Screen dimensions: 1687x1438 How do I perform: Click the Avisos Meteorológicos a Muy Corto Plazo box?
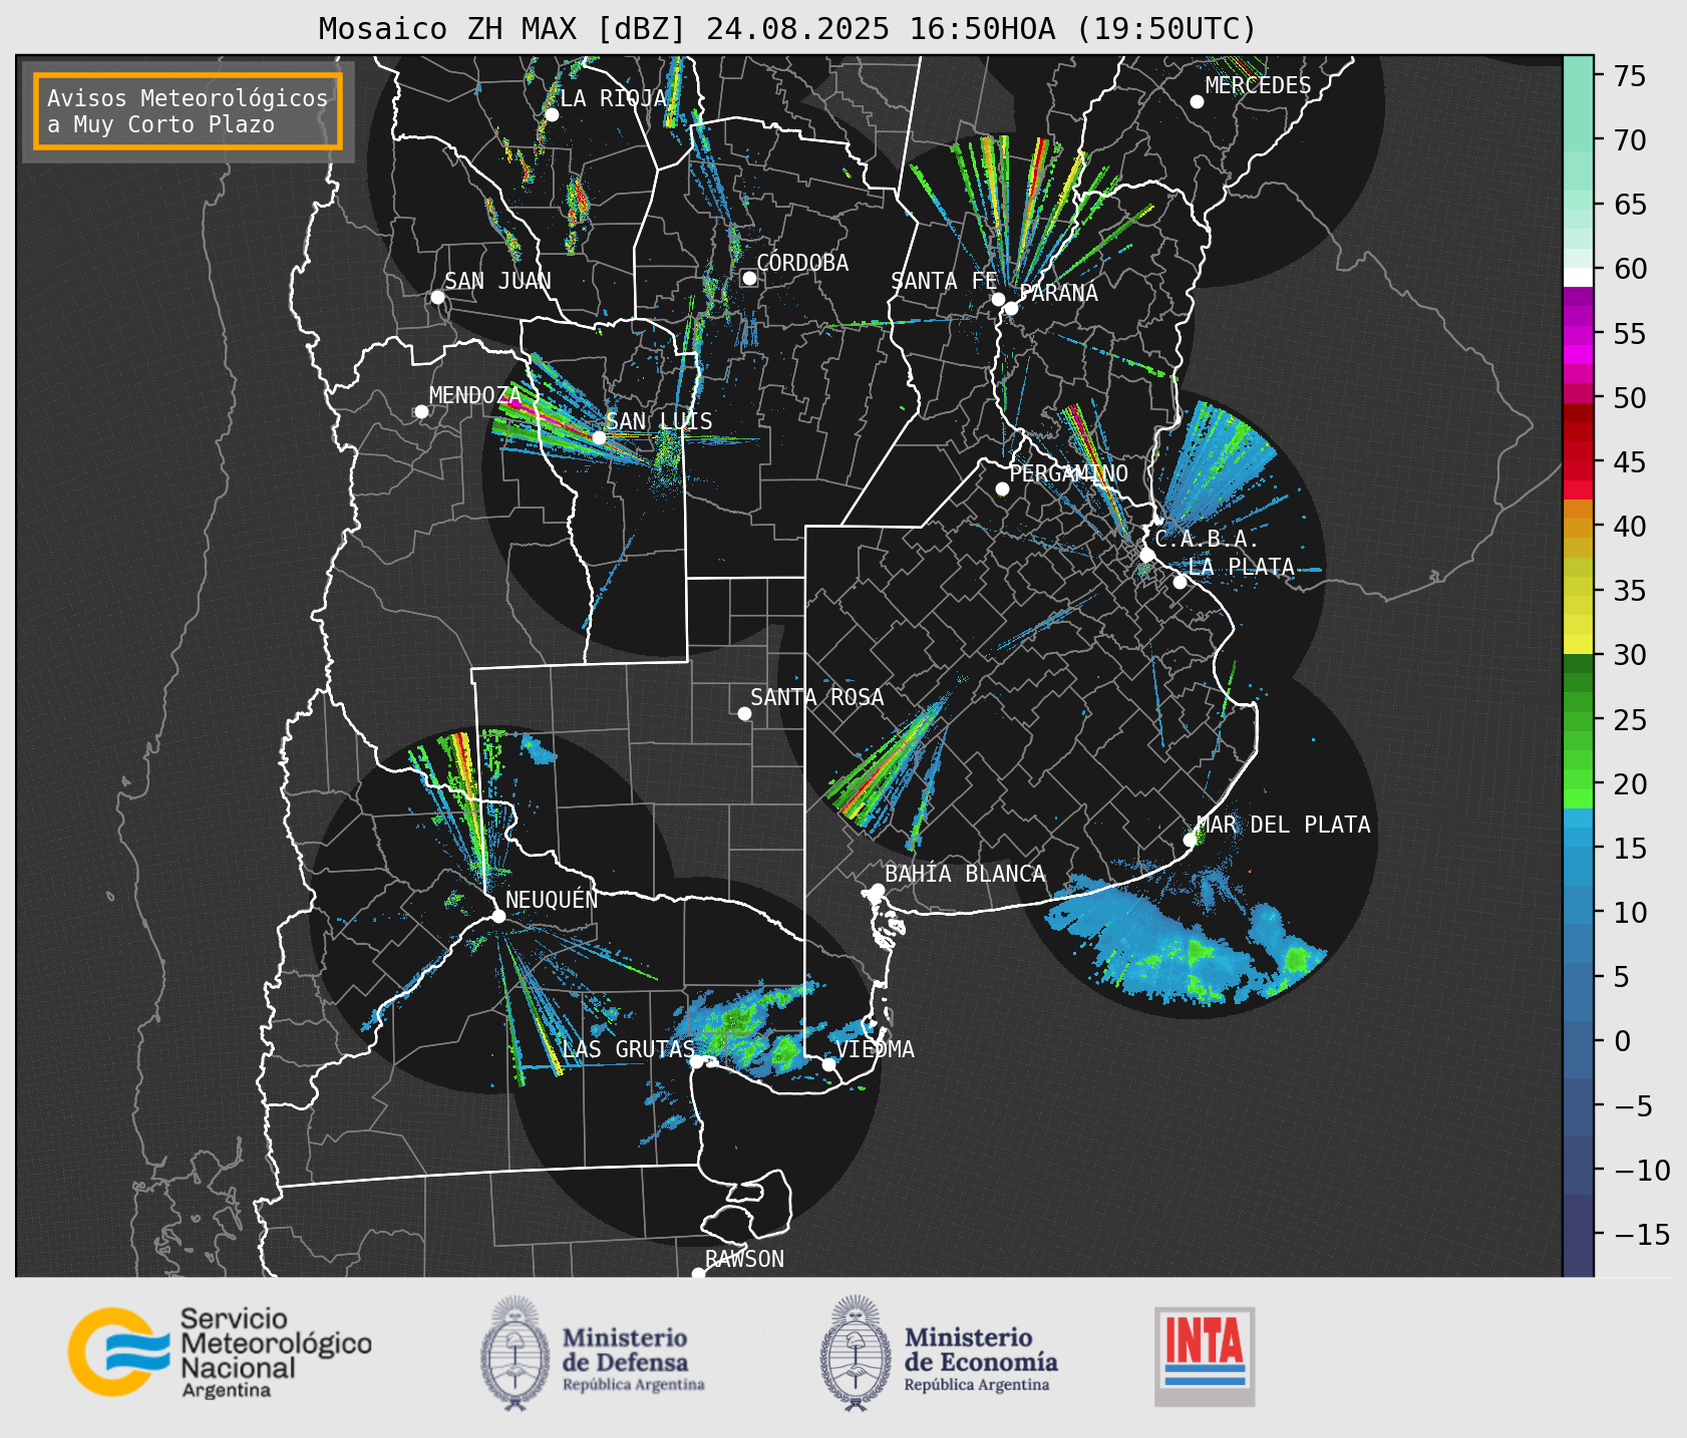pyautogui.click(x=188, y=111)
